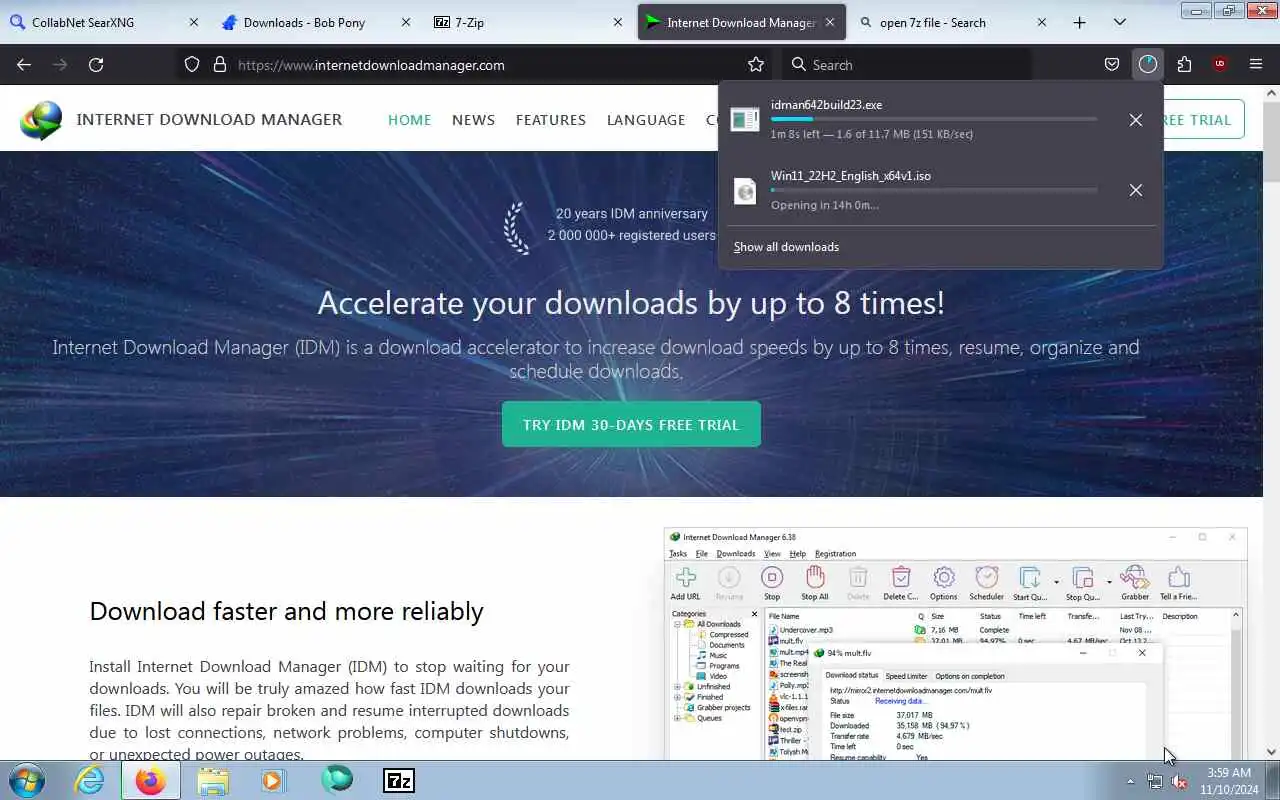Click Show all downloads link

coord(786,247)
